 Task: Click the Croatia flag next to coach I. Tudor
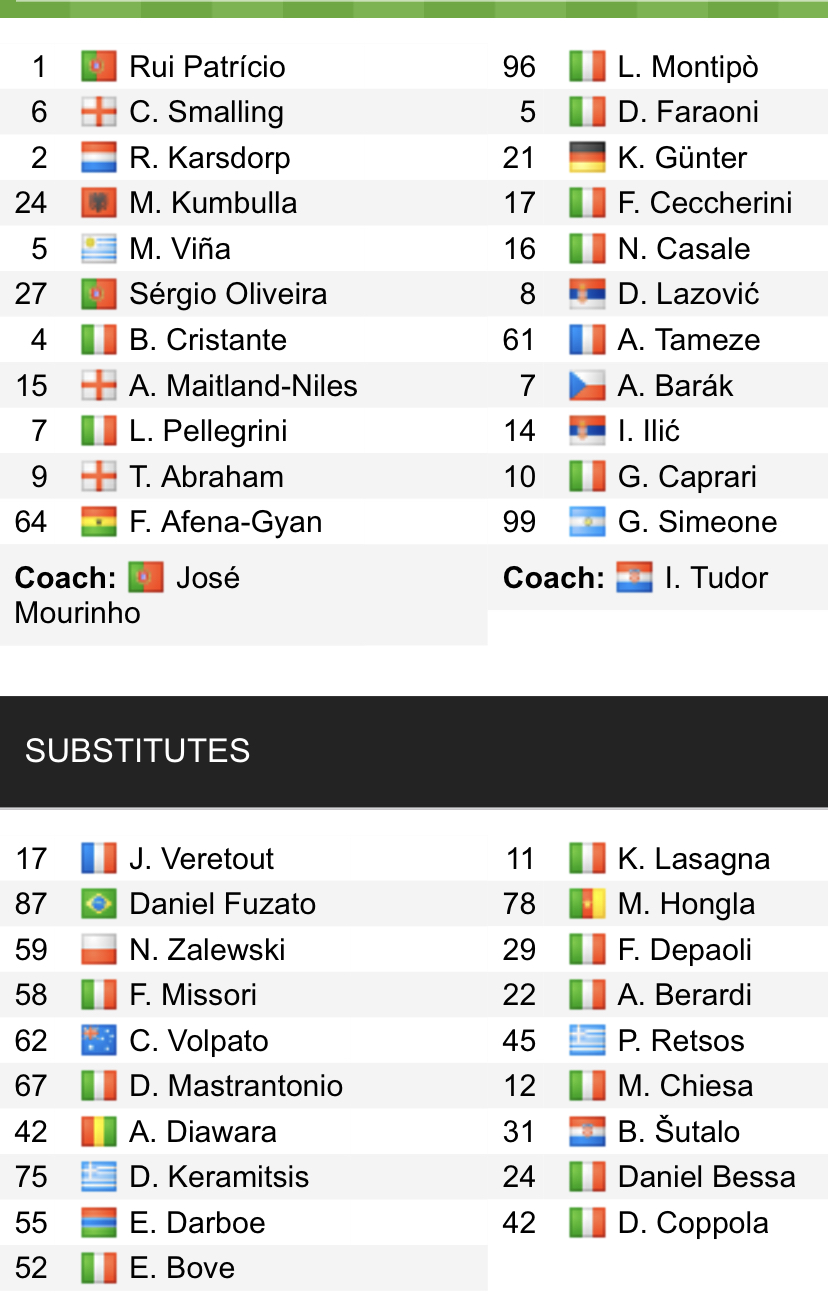635,578
